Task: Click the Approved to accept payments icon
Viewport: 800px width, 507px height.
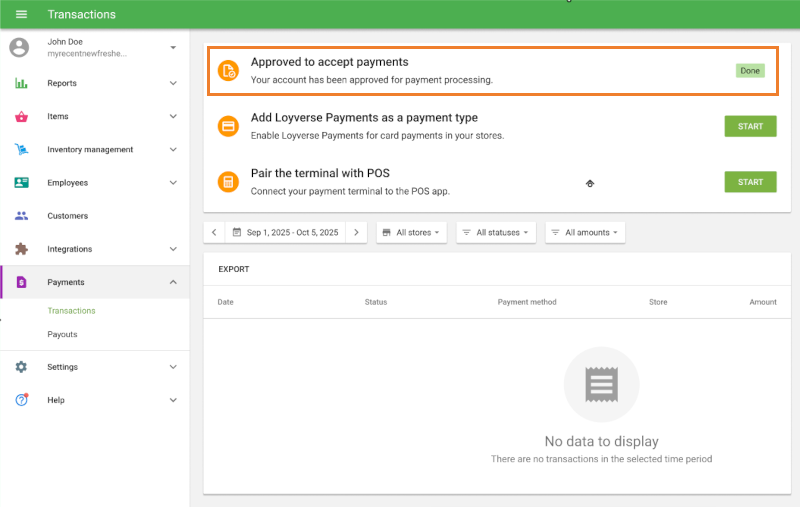Action: pyautogui.click(x=228, y=70)
